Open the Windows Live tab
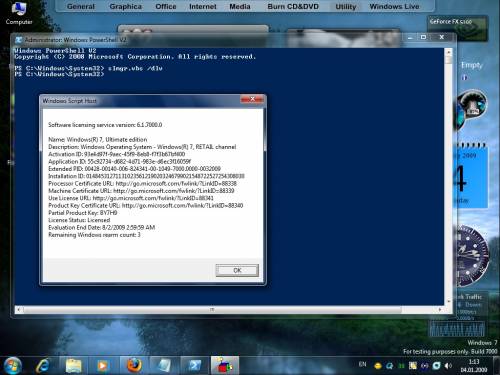 (x=394, y=6)
